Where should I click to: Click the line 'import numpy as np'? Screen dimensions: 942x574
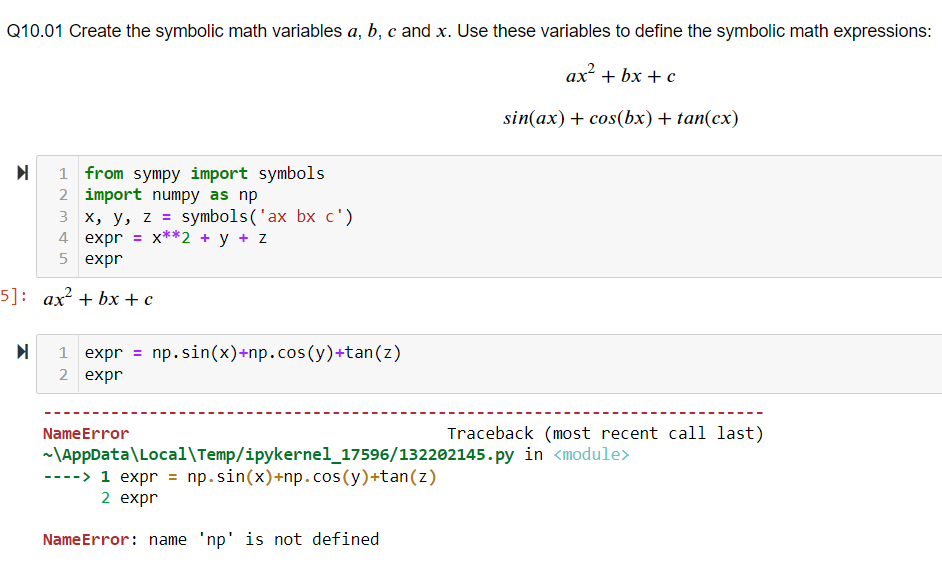[171, 195]
